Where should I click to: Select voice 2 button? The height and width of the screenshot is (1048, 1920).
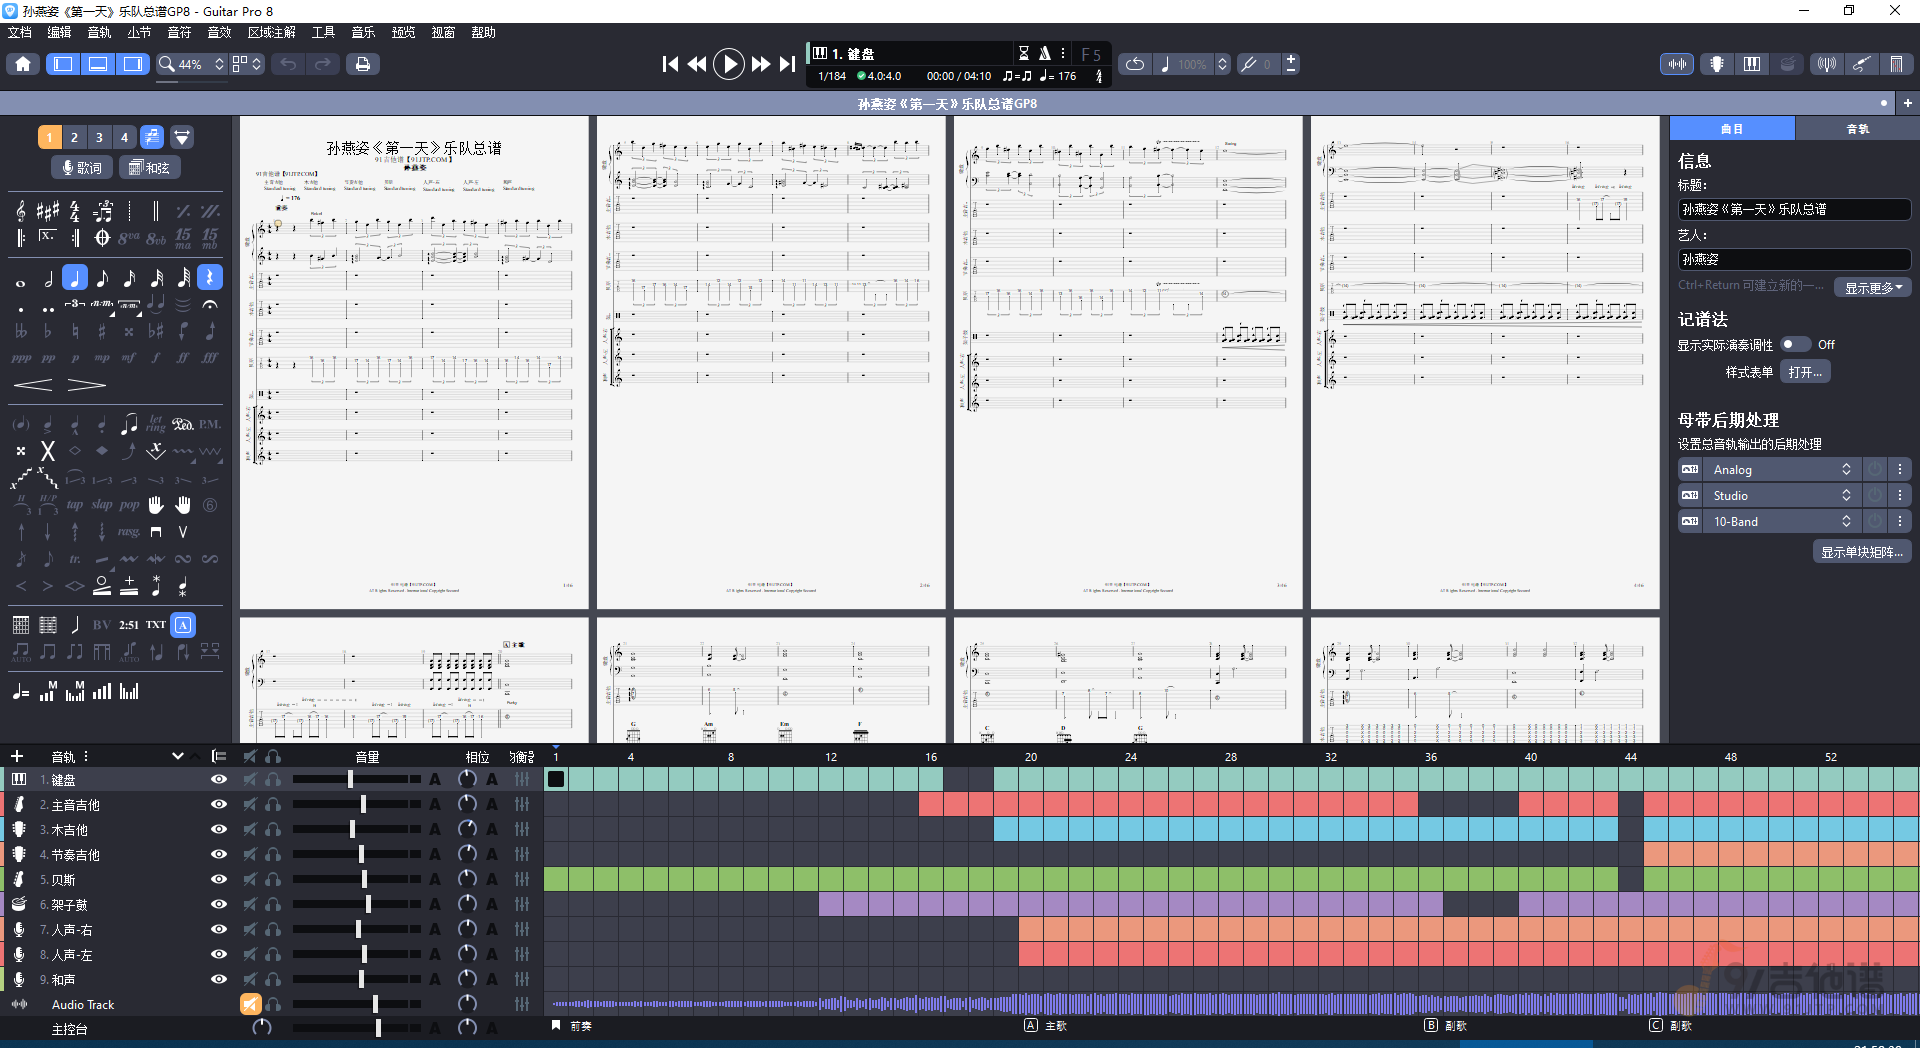[x=74, y=137]
